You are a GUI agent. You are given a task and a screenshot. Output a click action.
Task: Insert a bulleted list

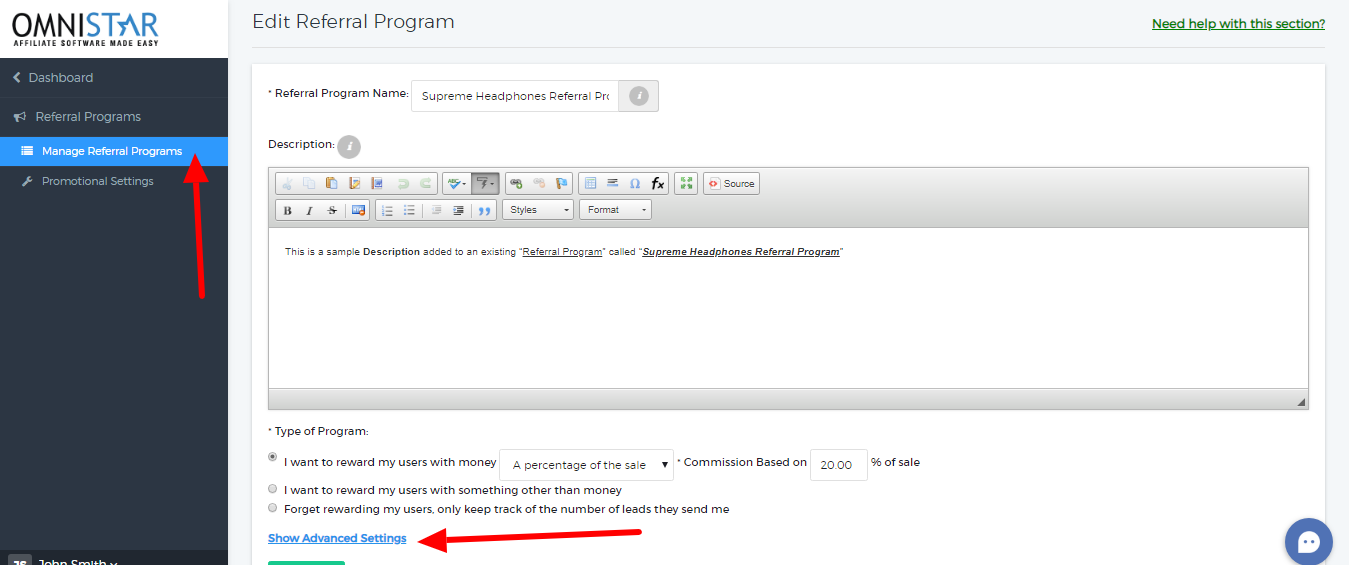(x=409, y=210)
